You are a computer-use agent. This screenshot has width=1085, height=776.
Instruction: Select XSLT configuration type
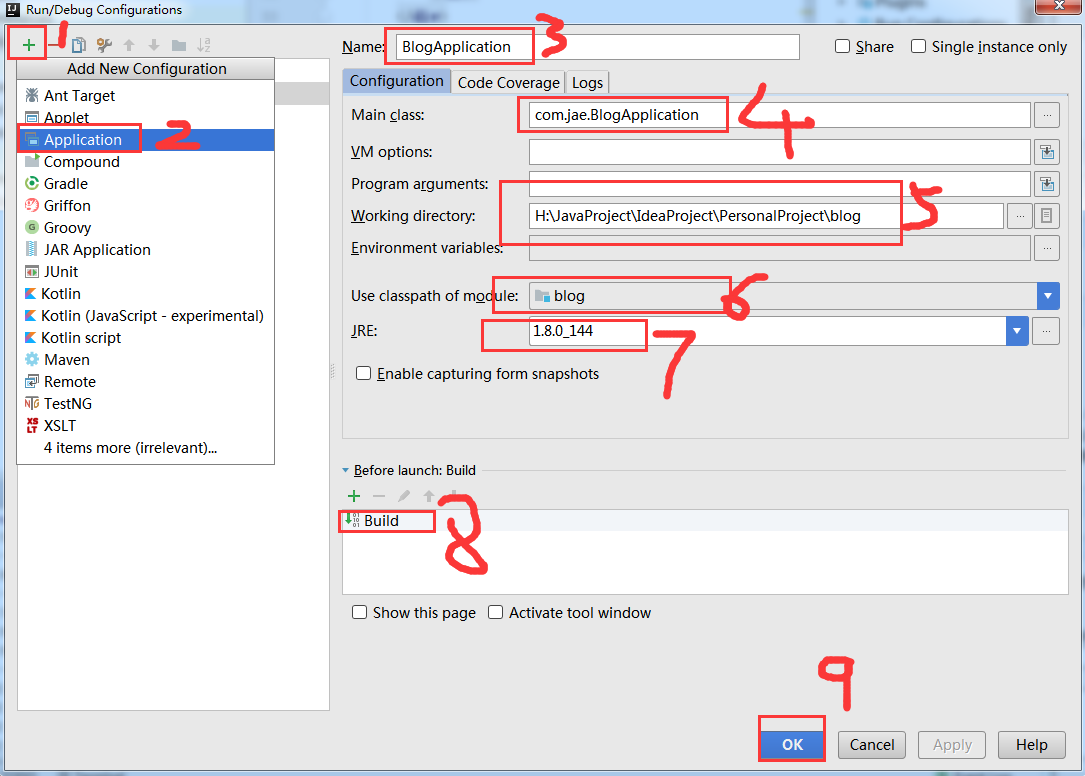(x=145, y=426)
